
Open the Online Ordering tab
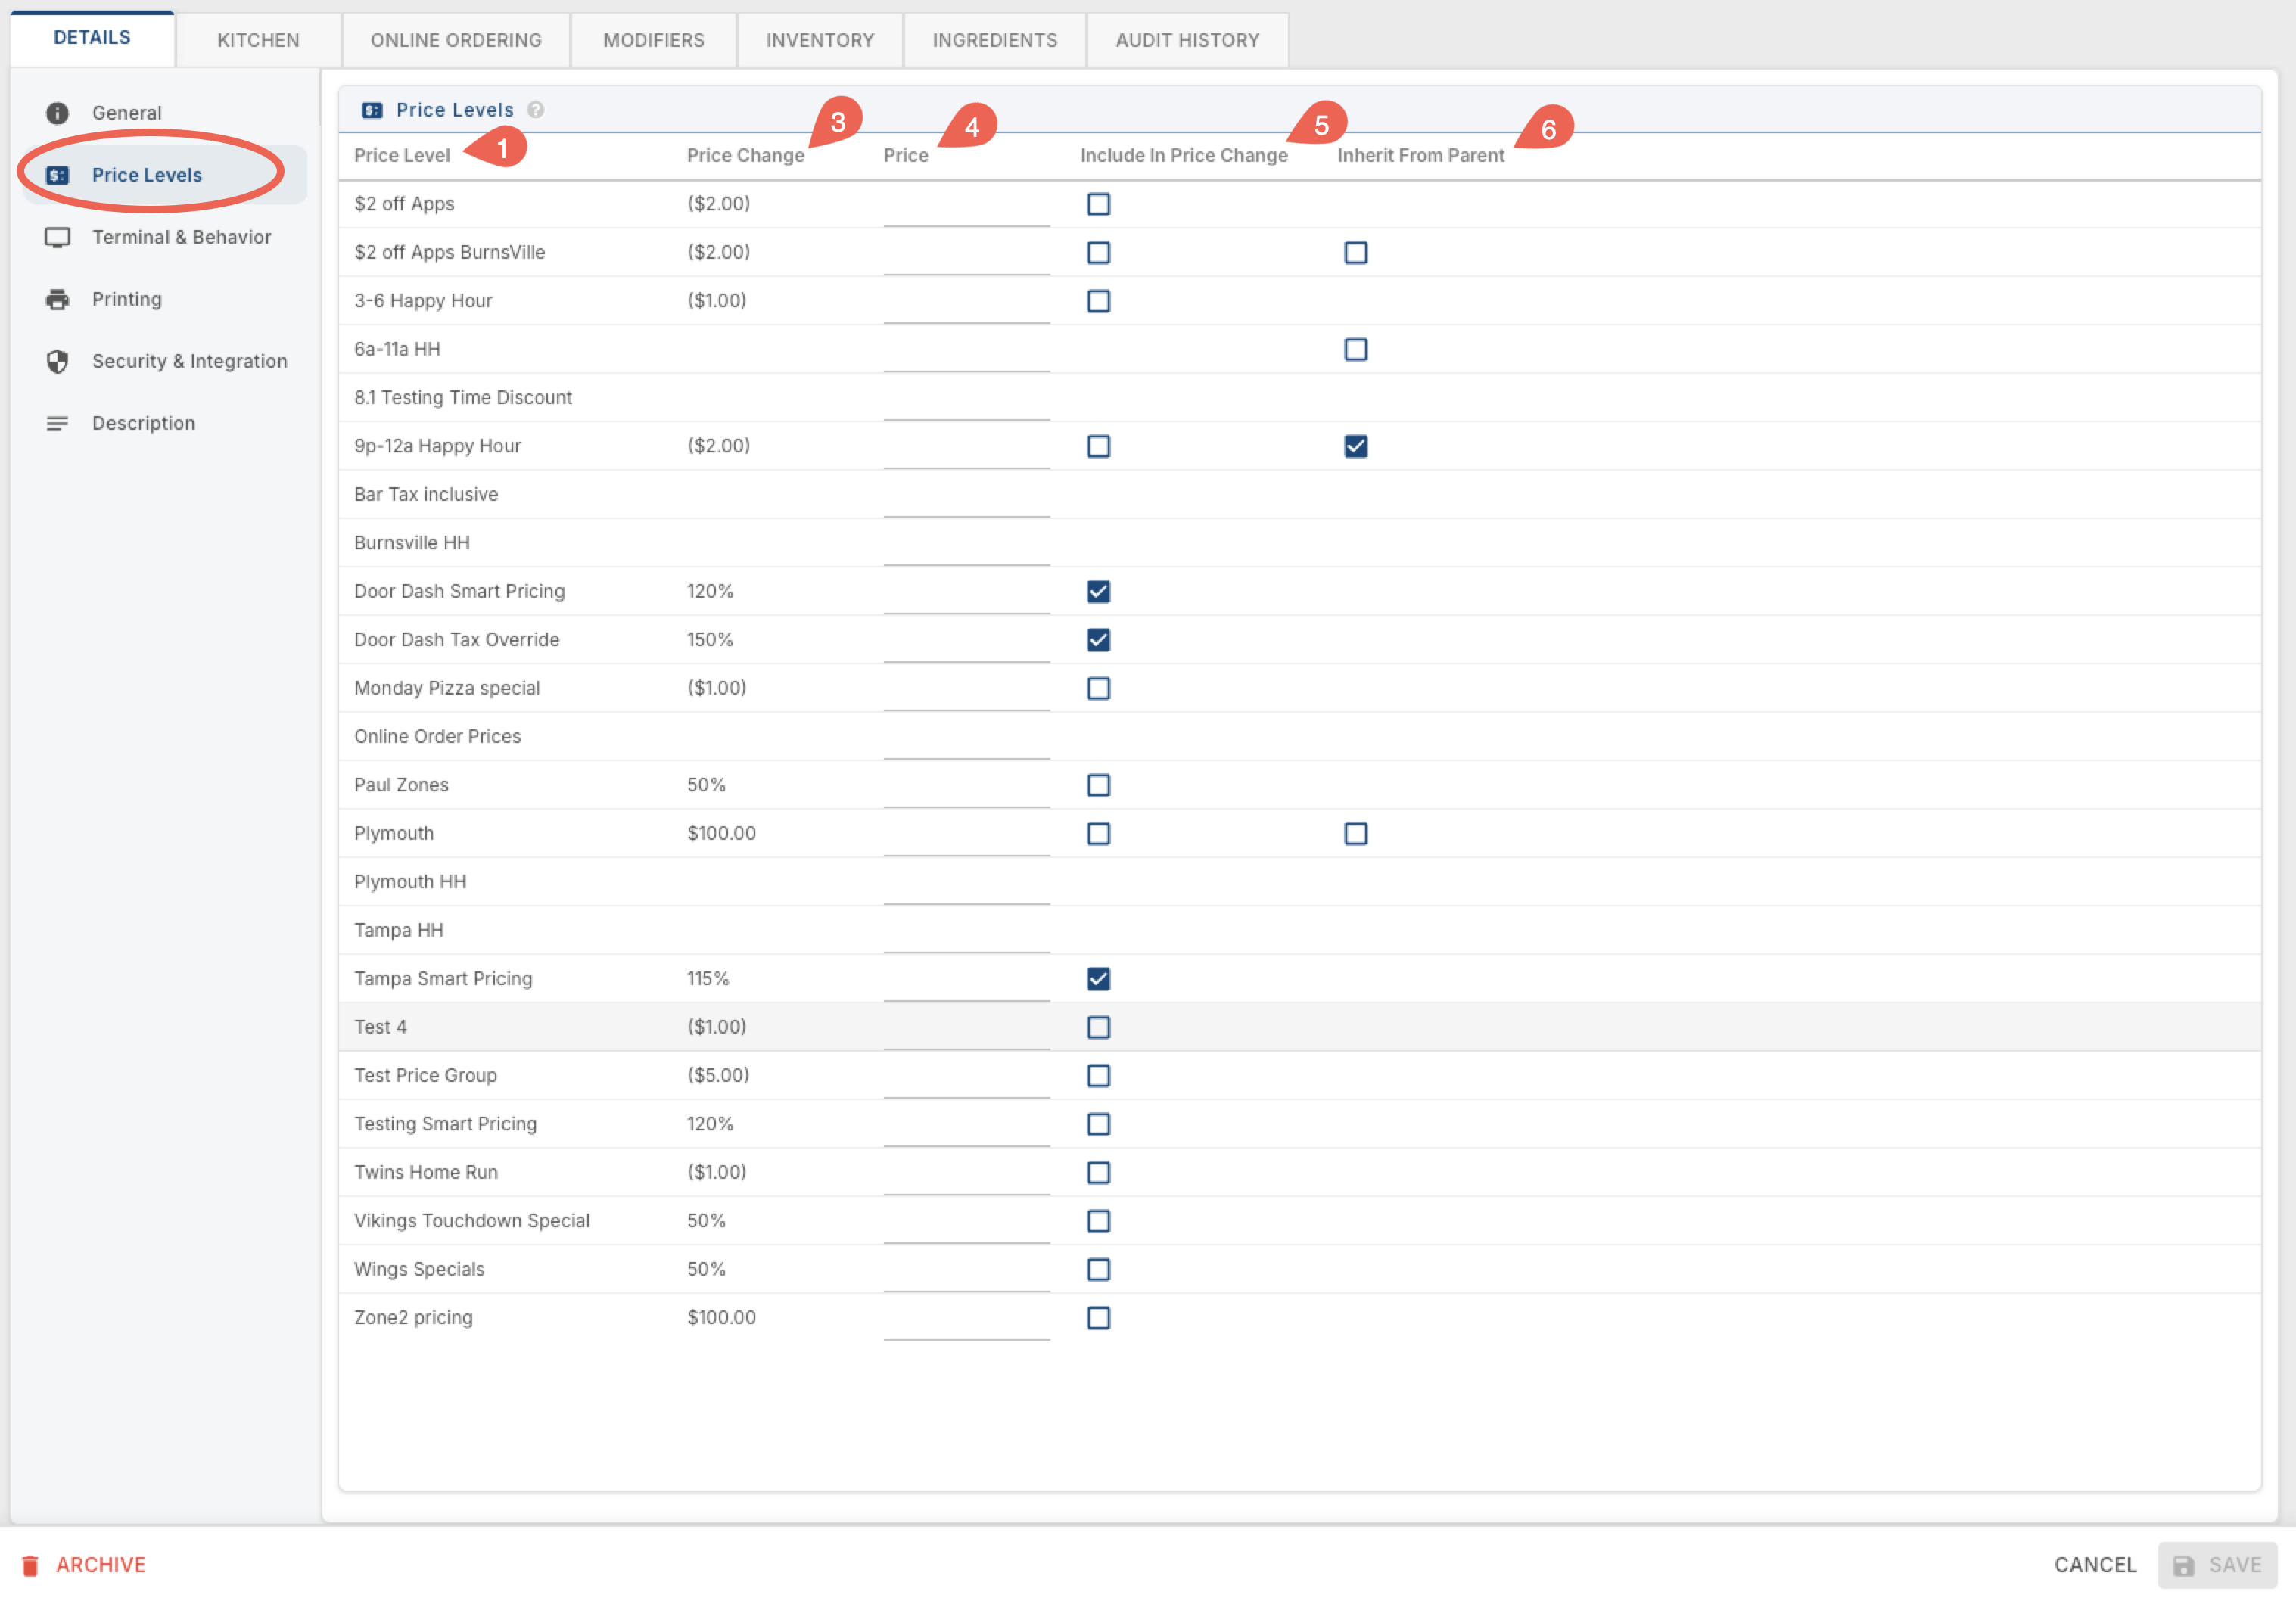pyautogui.click(x=456, y=40)
